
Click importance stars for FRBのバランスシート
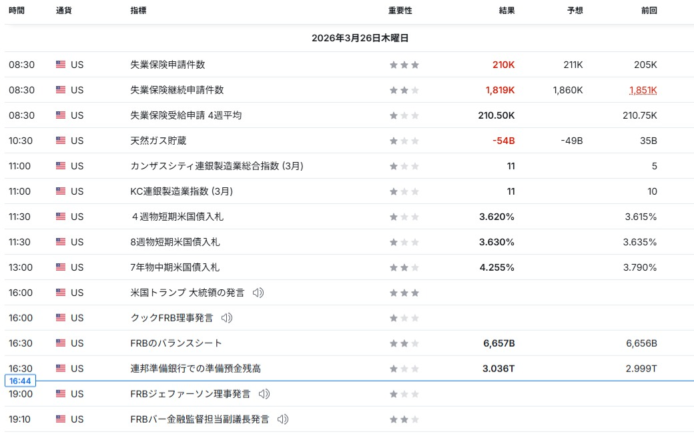(404, 344)
